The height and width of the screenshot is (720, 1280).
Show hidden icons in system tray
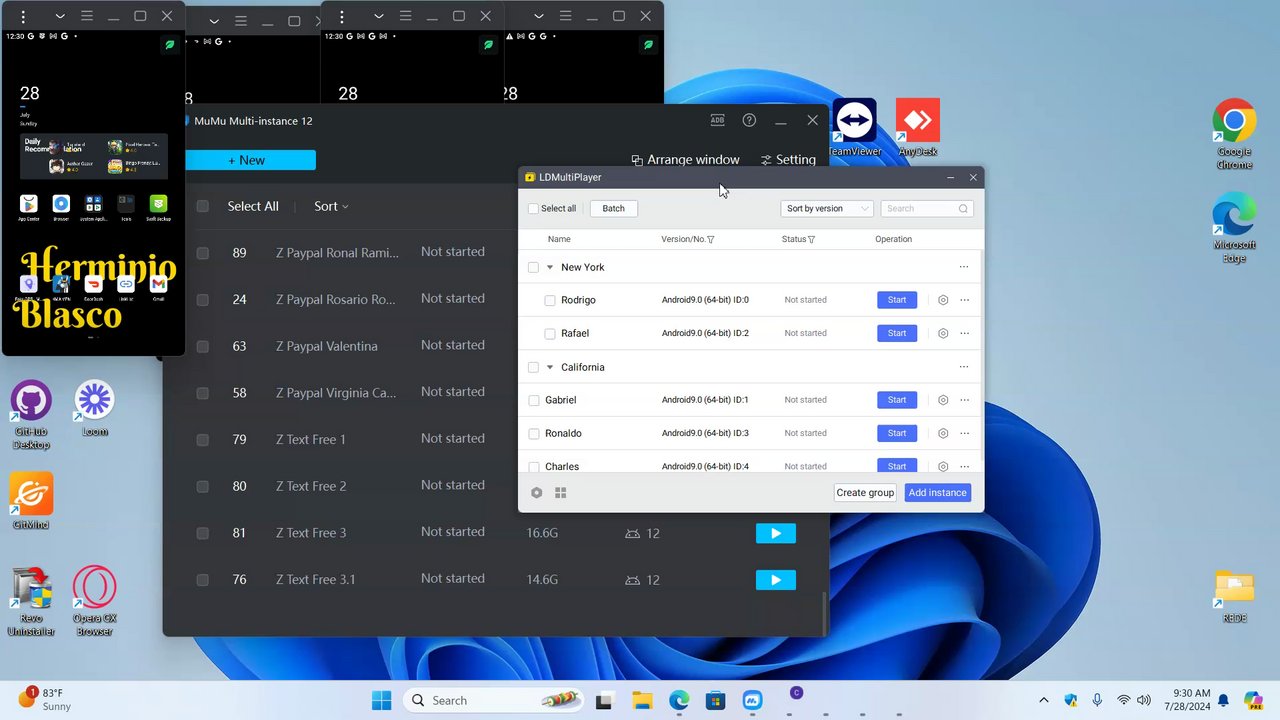pos(1044,700)
